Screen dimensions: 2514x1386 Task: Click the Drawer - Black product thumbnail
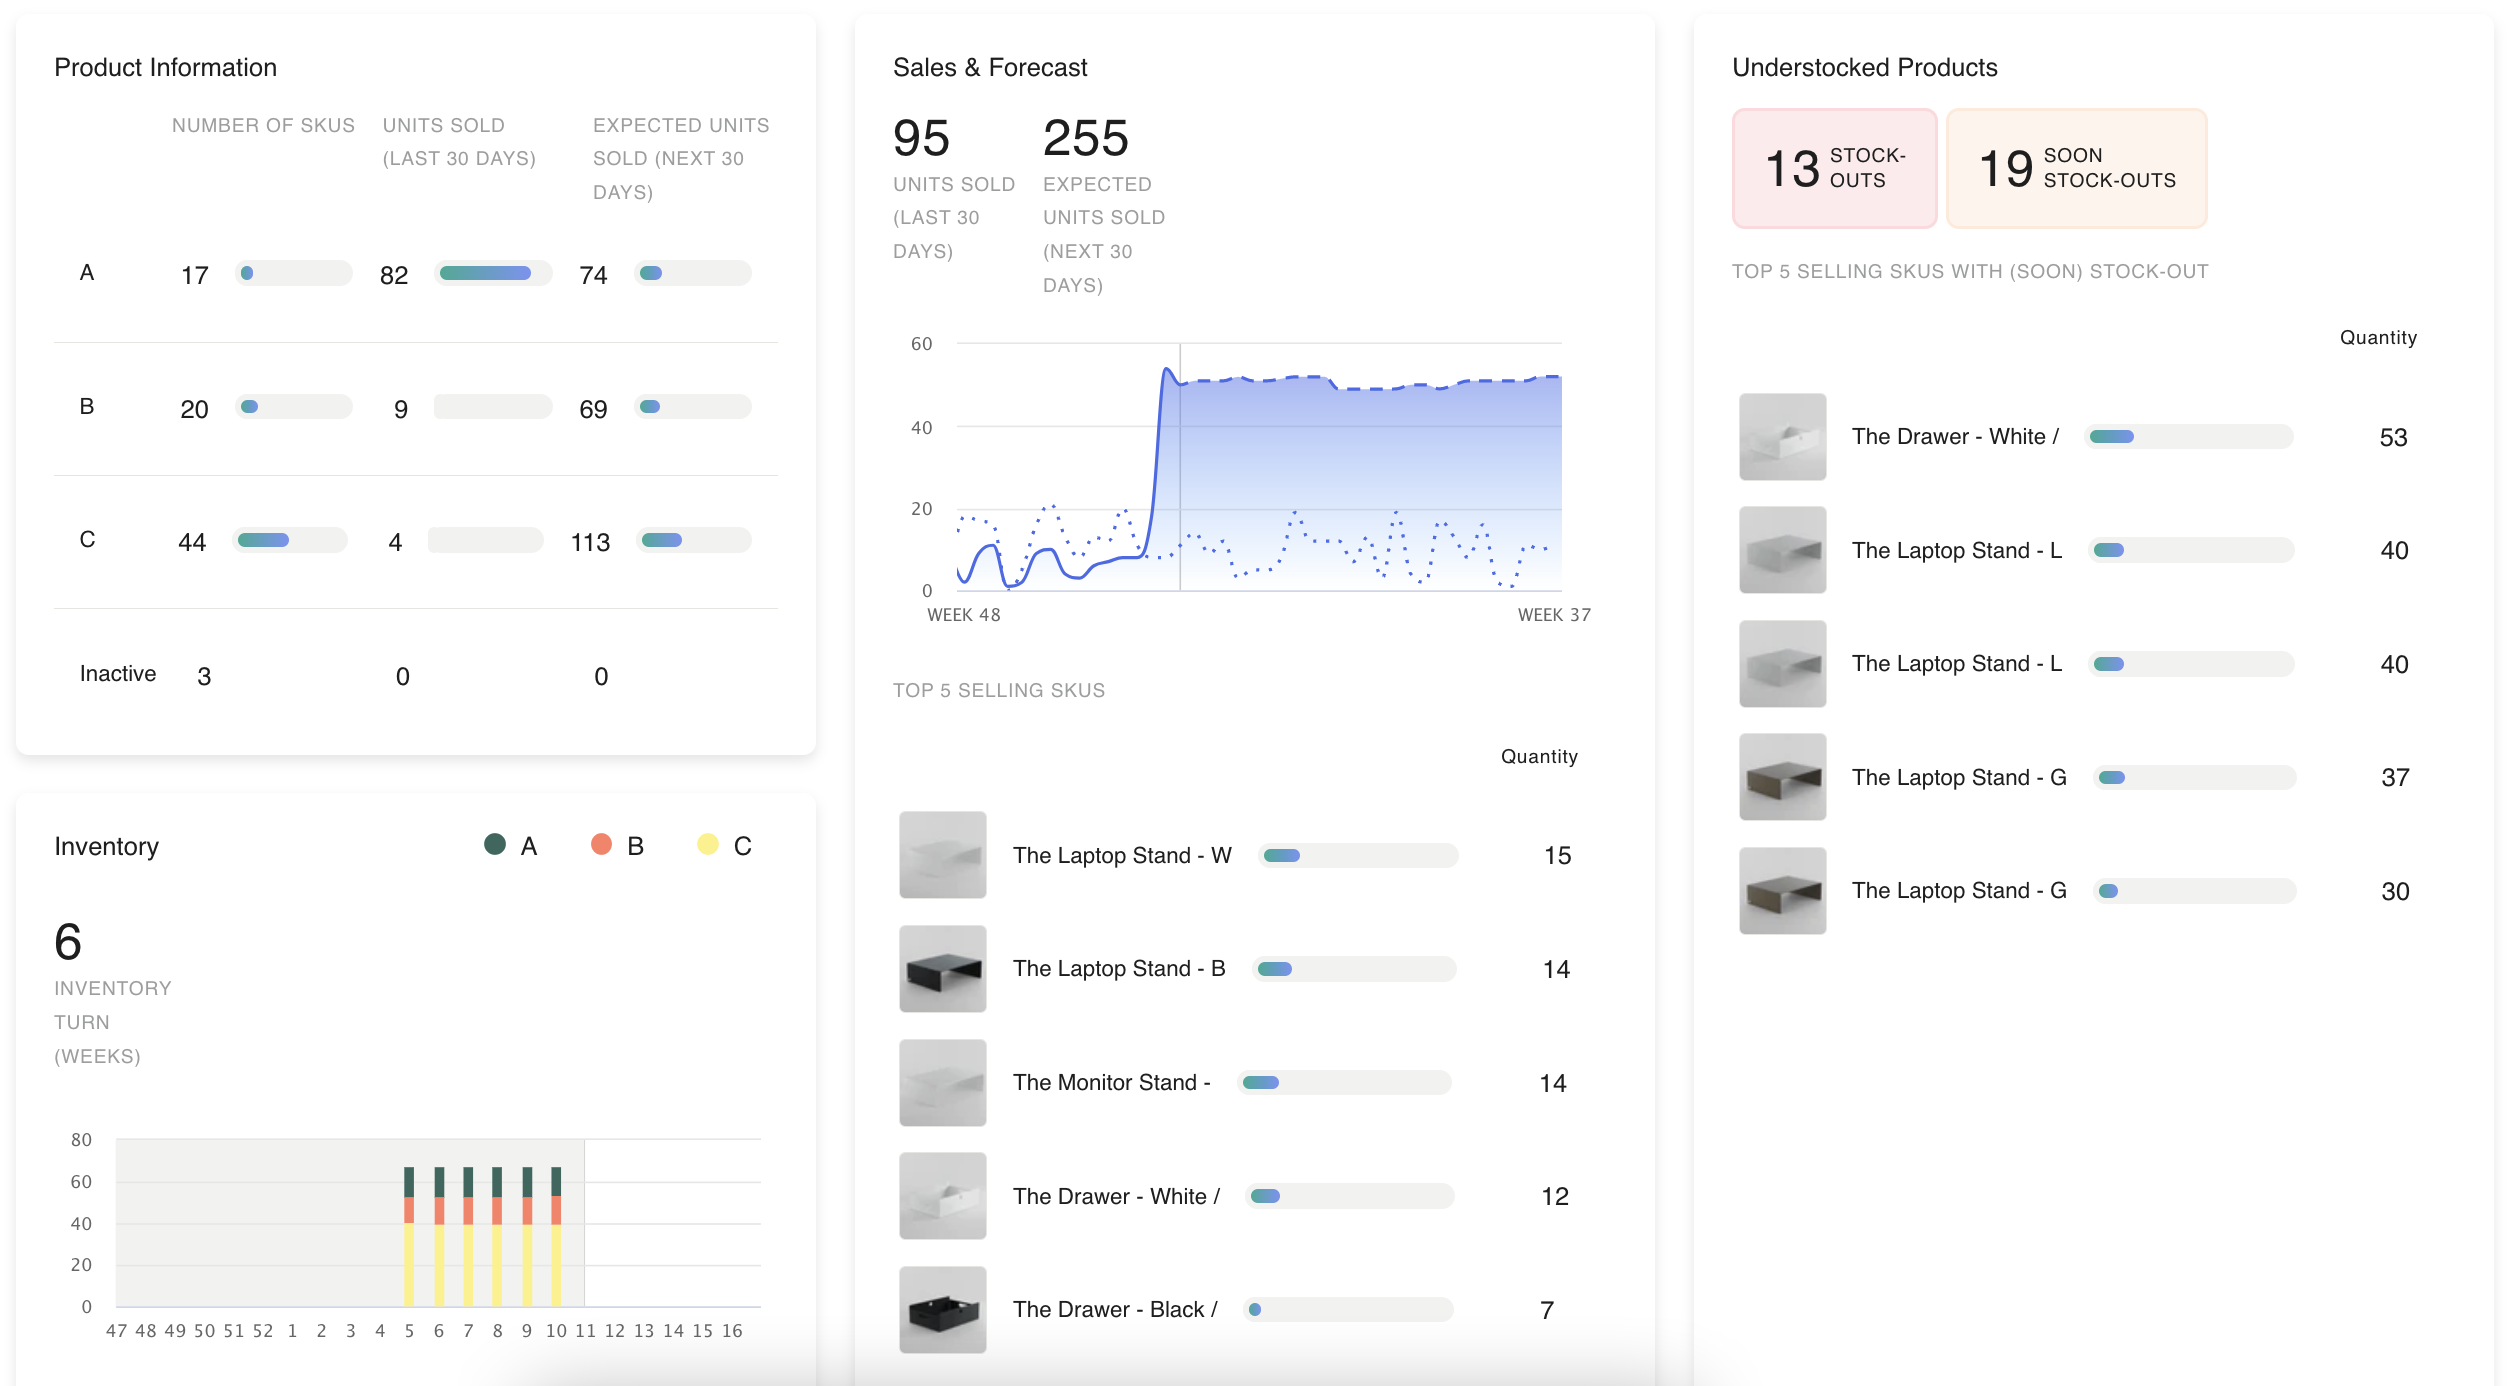(942, 1310)
